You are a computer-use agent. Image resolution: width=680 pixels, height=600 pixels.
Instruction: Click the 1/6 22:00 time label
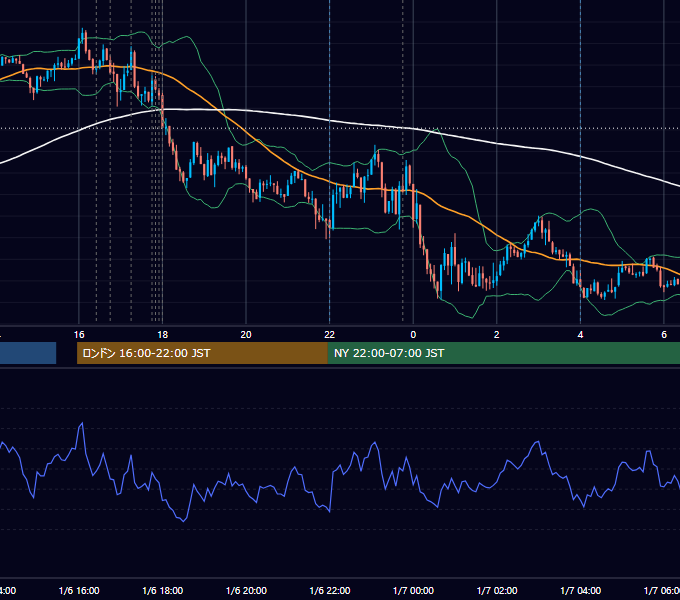click(x=330, y=590)
